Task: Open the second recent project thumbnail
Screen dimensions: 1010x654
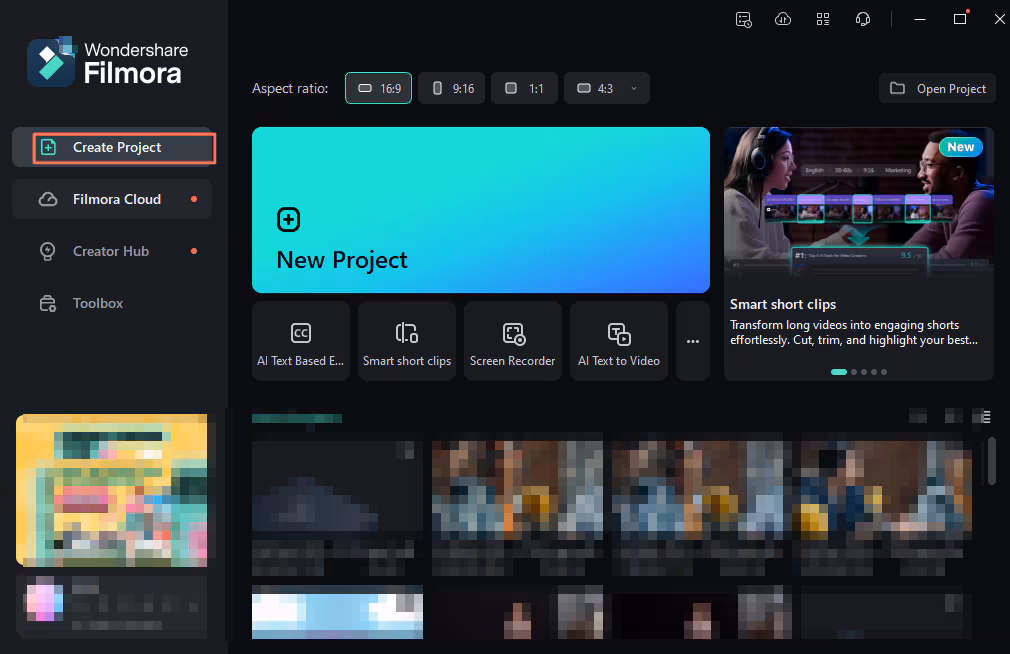Action: click(x=517, y=490)
